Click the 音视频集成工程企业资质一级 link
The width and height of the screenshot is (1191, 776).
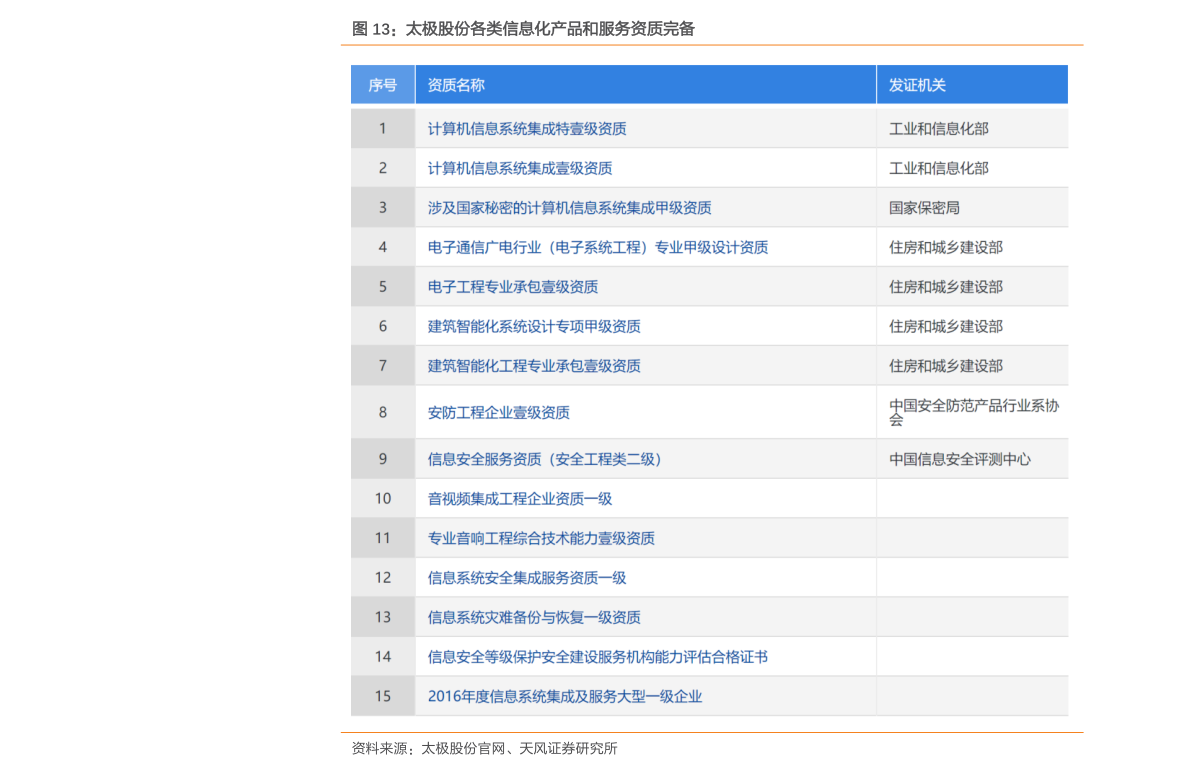(x=520, y=498)
